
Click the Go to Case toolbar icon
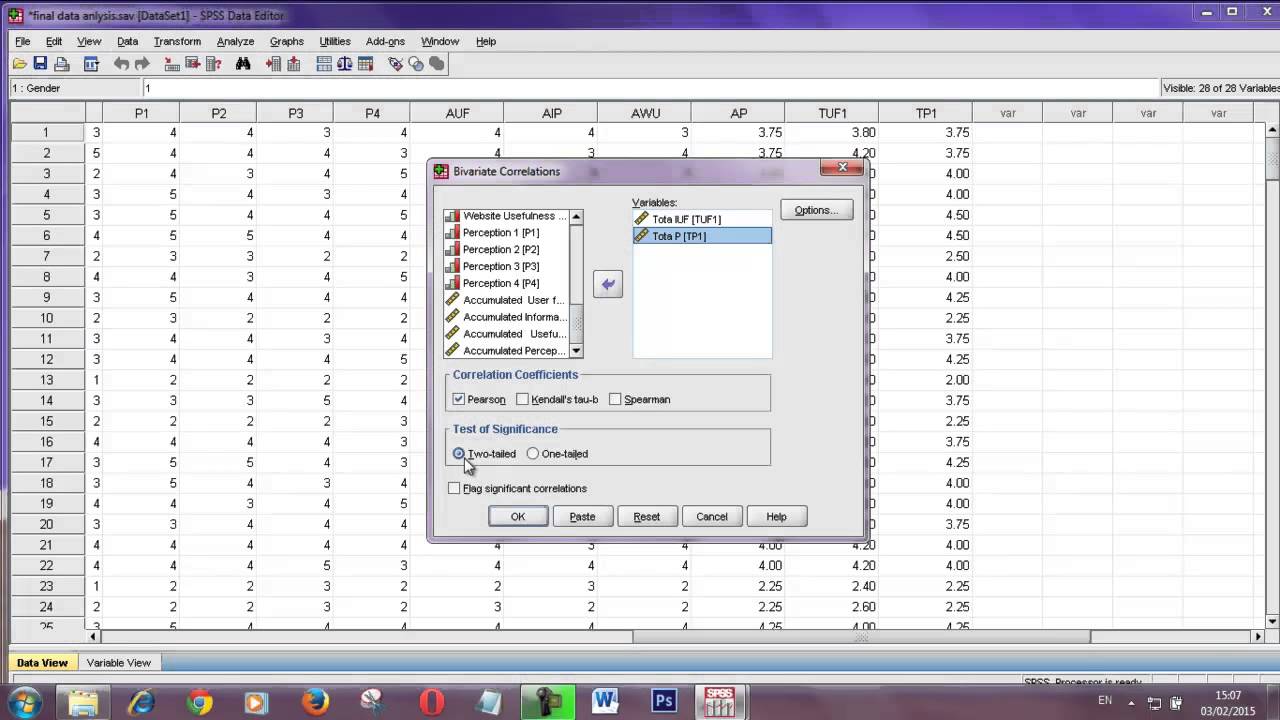tap(172, 63)
